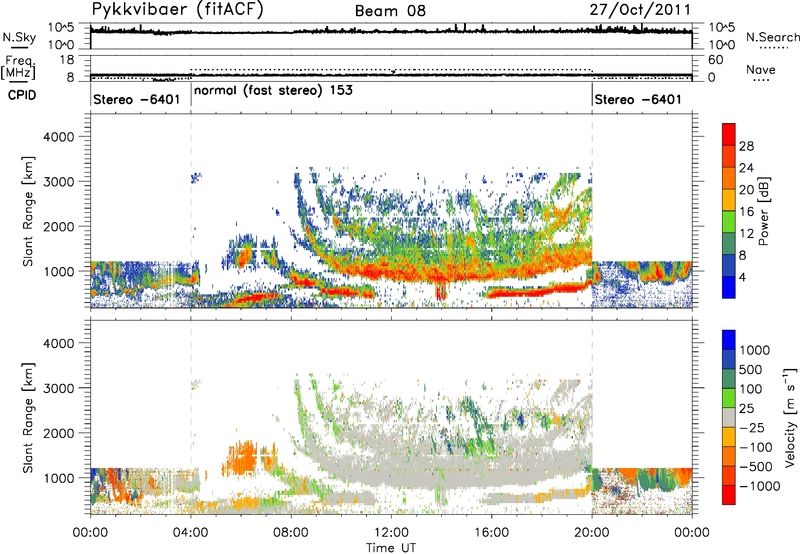The width and height of the screenshot is (800, 554).
Task: Click the 'Time UT' axis label
Action: coord(391,548)
